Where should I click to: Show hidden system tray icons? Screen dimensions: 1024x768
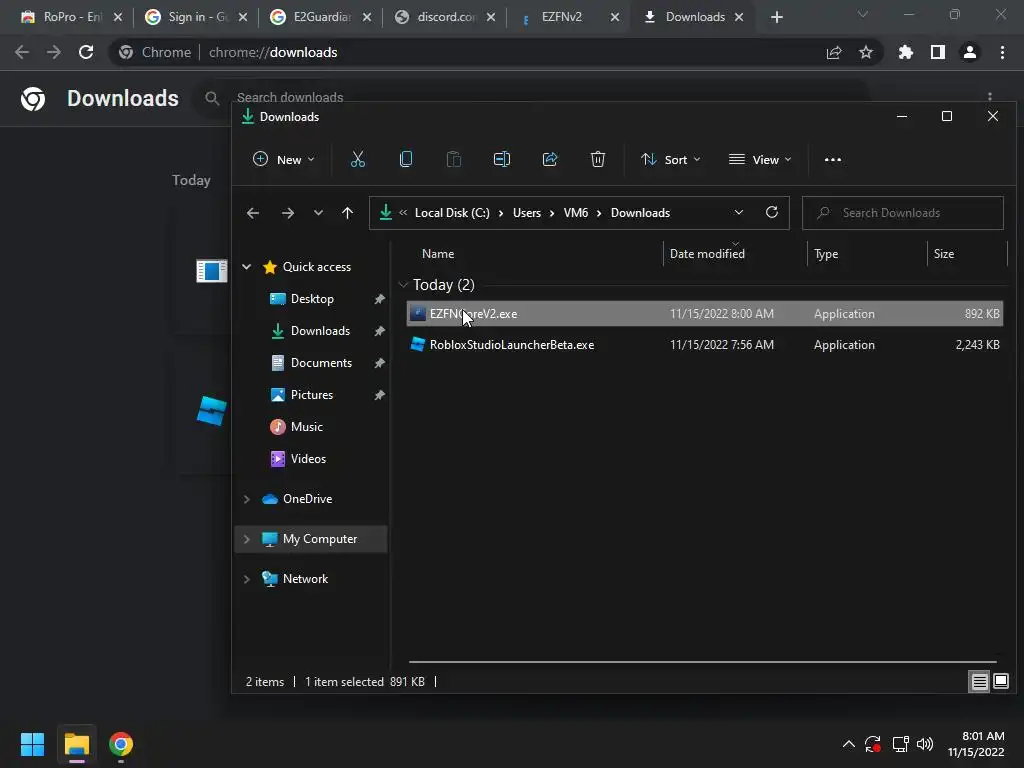point(848,744)
